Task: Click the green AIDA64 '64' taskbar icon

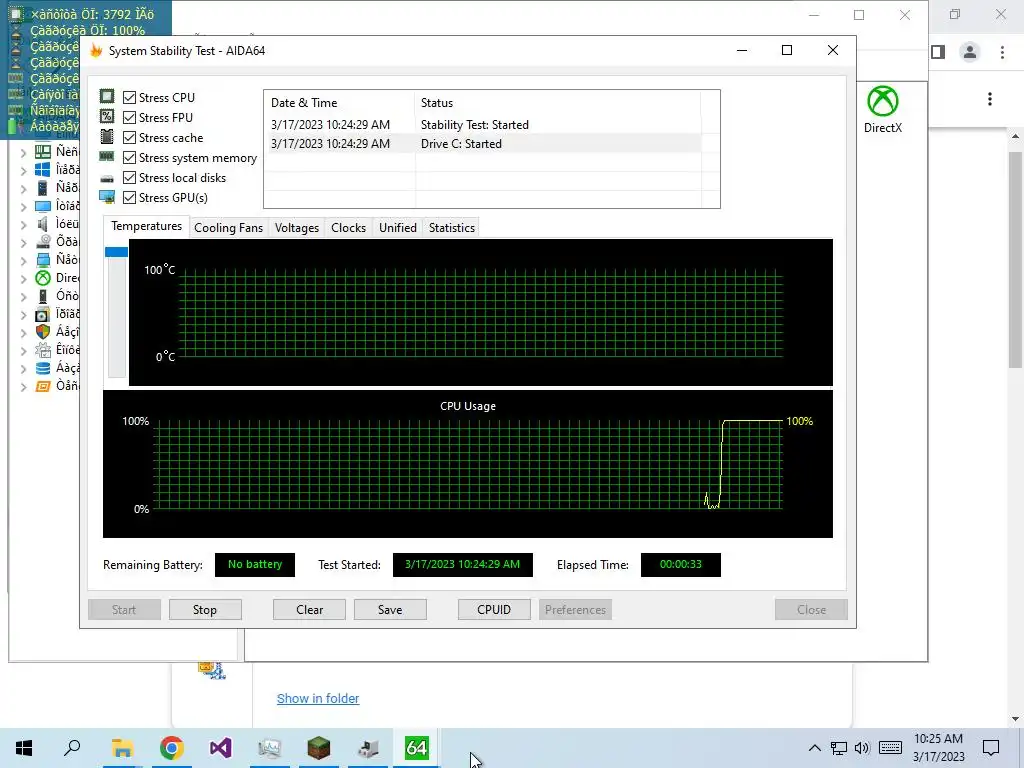Action: [x=417, y=748]
